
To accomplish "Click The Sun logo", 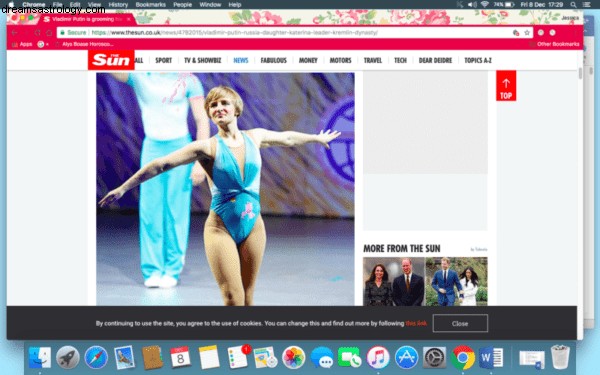I will point(111,60).
